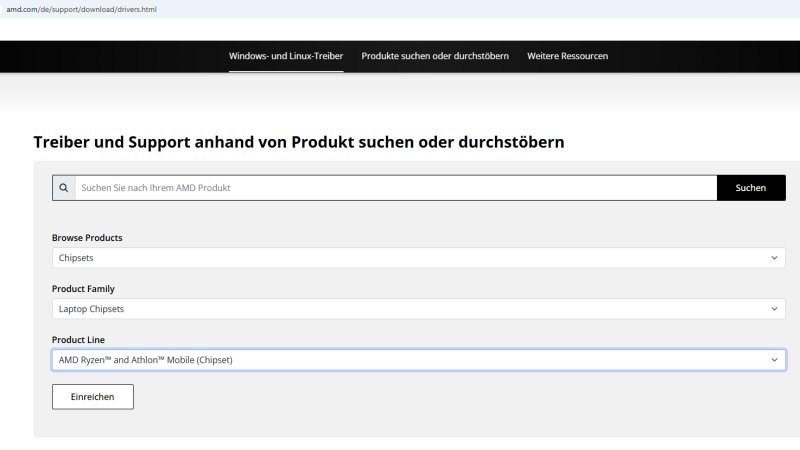
Task: Open the Product Line dropdown for Ryzen Mobile
Action: pyautogui.click(x=418, y=360)
